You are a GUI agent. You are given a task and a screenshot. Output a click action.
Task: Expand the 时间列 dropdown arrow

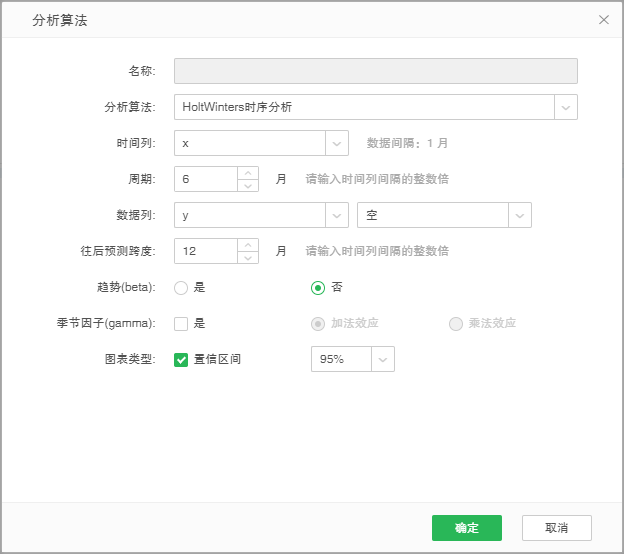coord(337,143)
